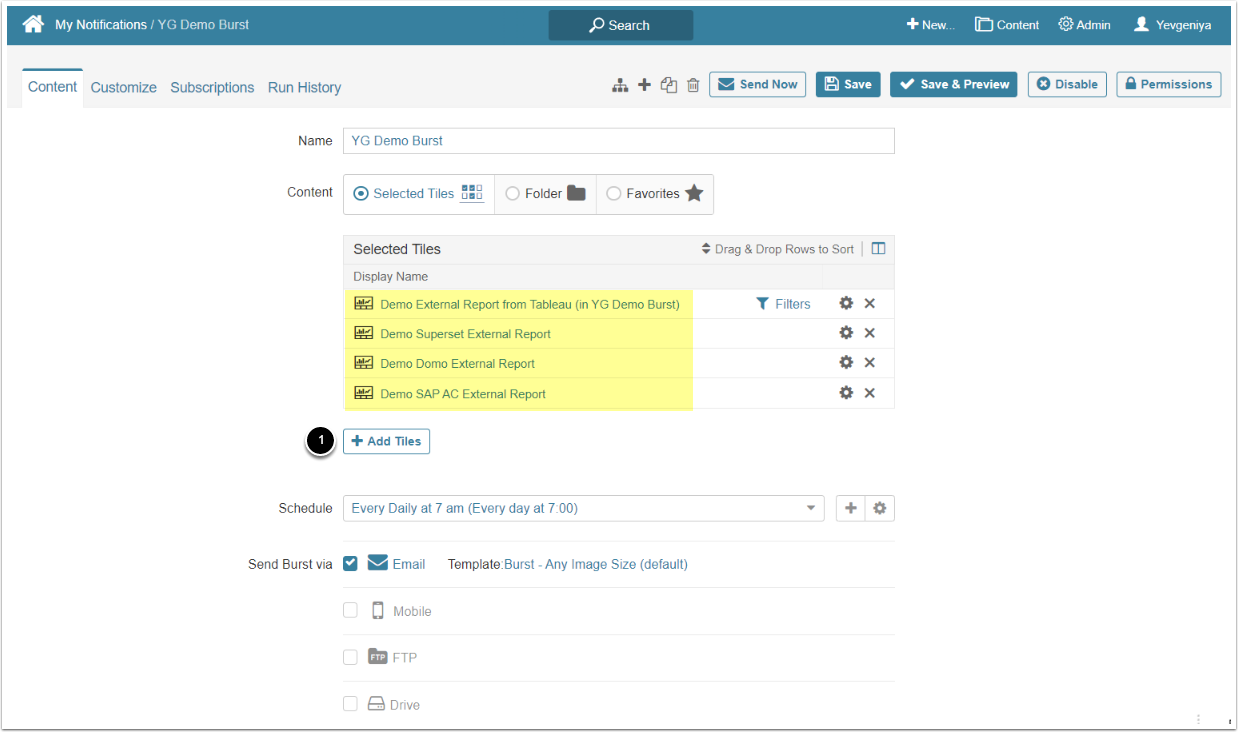The image size is (1238, 732).
Task: Click Save & Preview button
Action: tap(954, 85)
